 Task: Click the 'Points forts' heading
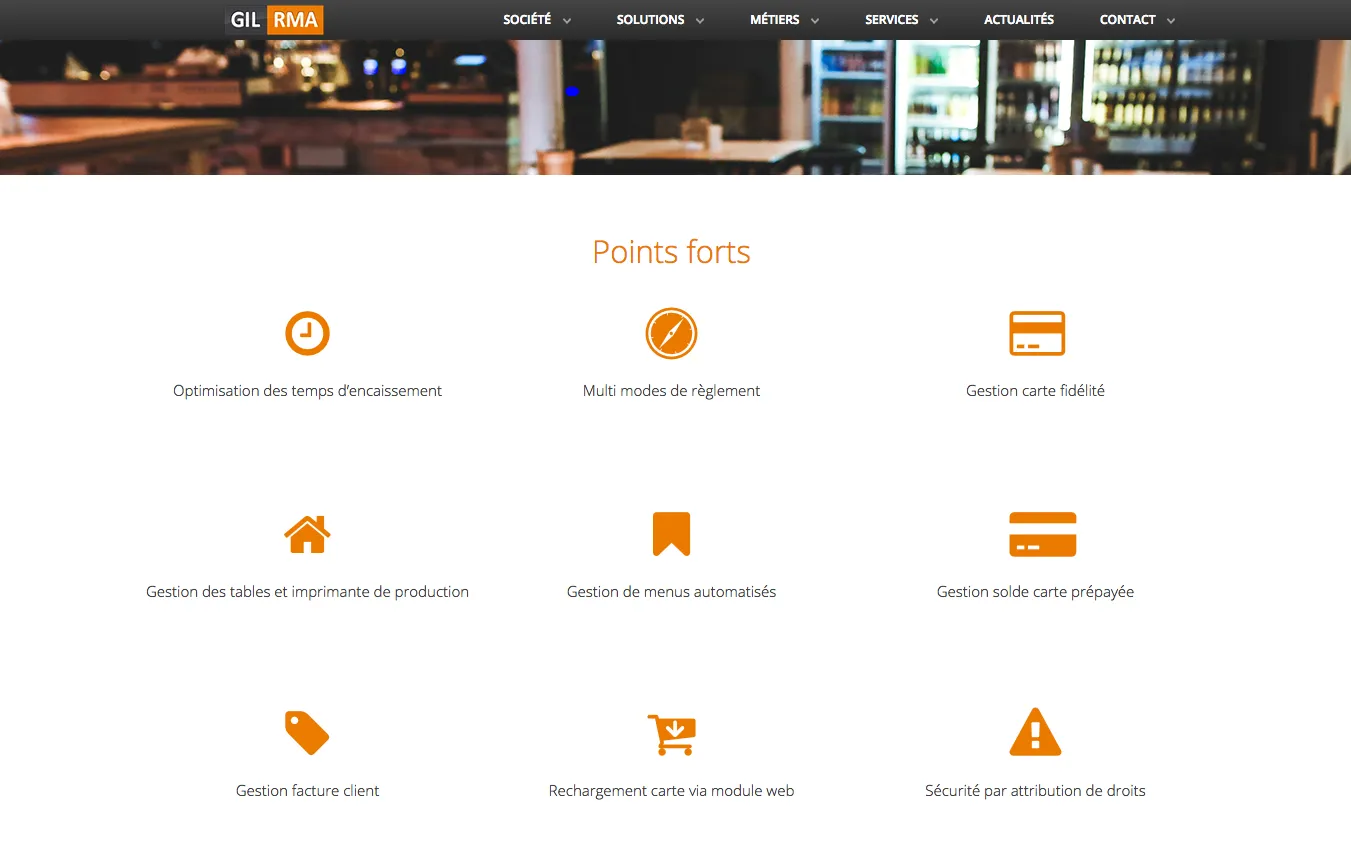pyautogui.click(x=671, y=252)
